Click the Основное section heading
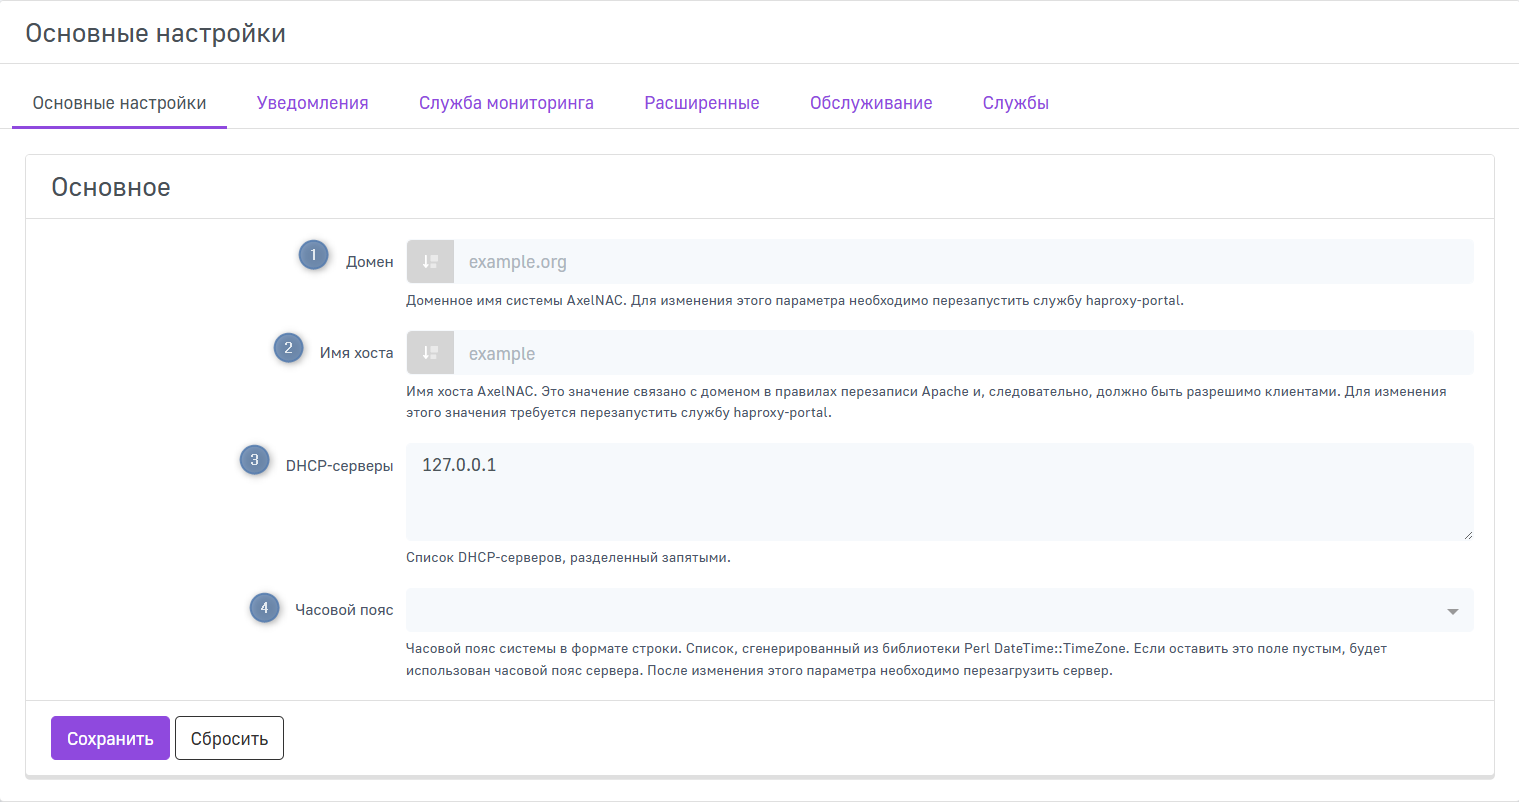The width and height of the screenshot is (1519, 802). pos(111,187)
